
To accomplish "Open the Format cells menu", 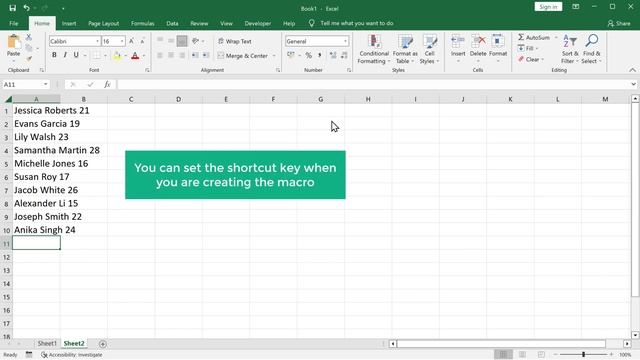I will coord(498,49).
